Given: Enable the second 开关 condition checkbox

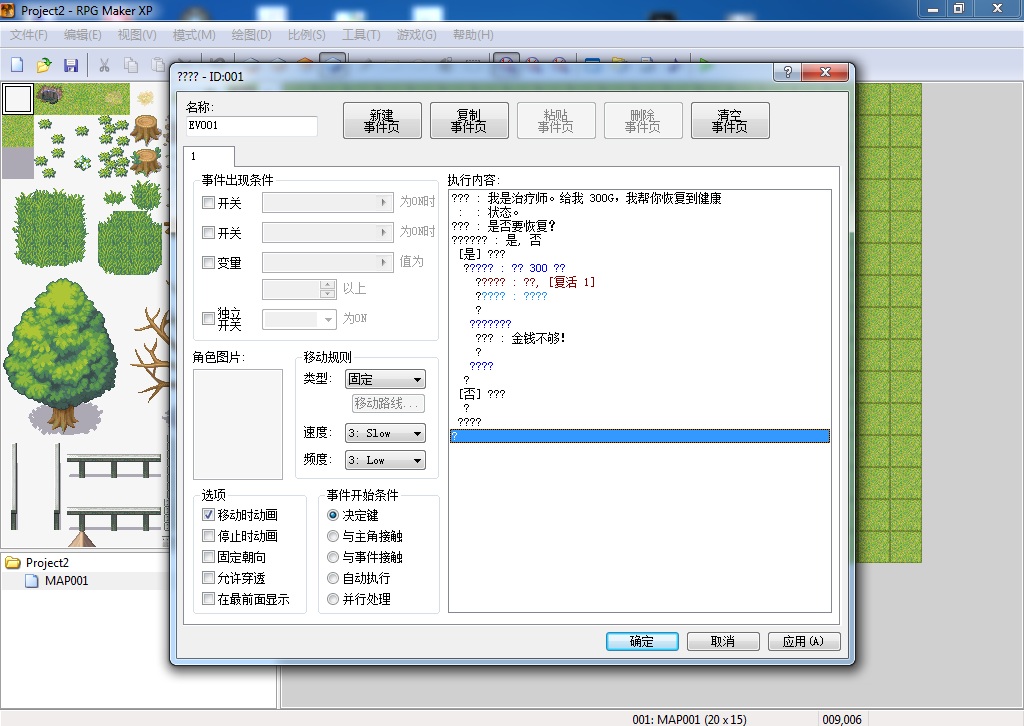Looking at the screenshot, I should (x=208, y=232).
